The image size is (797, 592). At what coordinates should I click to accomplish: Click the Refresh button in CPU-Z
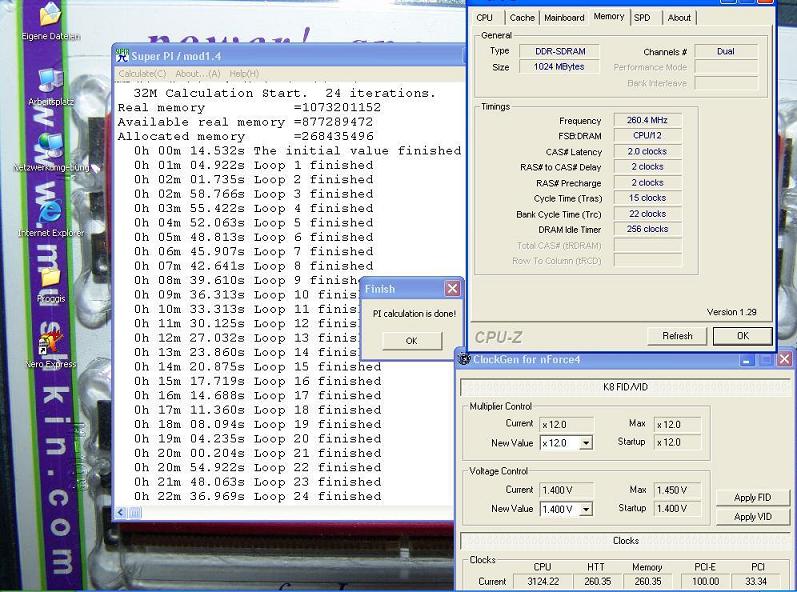(x=677, y=336)
